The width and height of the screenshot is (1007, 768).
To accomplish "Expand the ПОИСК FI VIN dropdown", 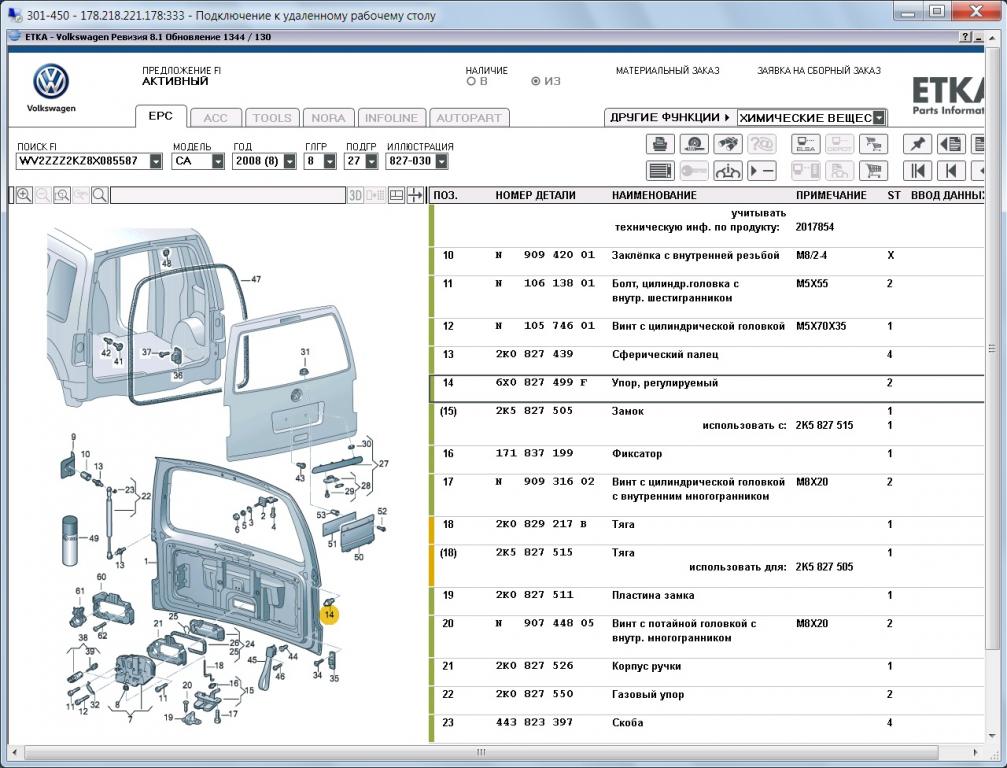I will 156,161.
